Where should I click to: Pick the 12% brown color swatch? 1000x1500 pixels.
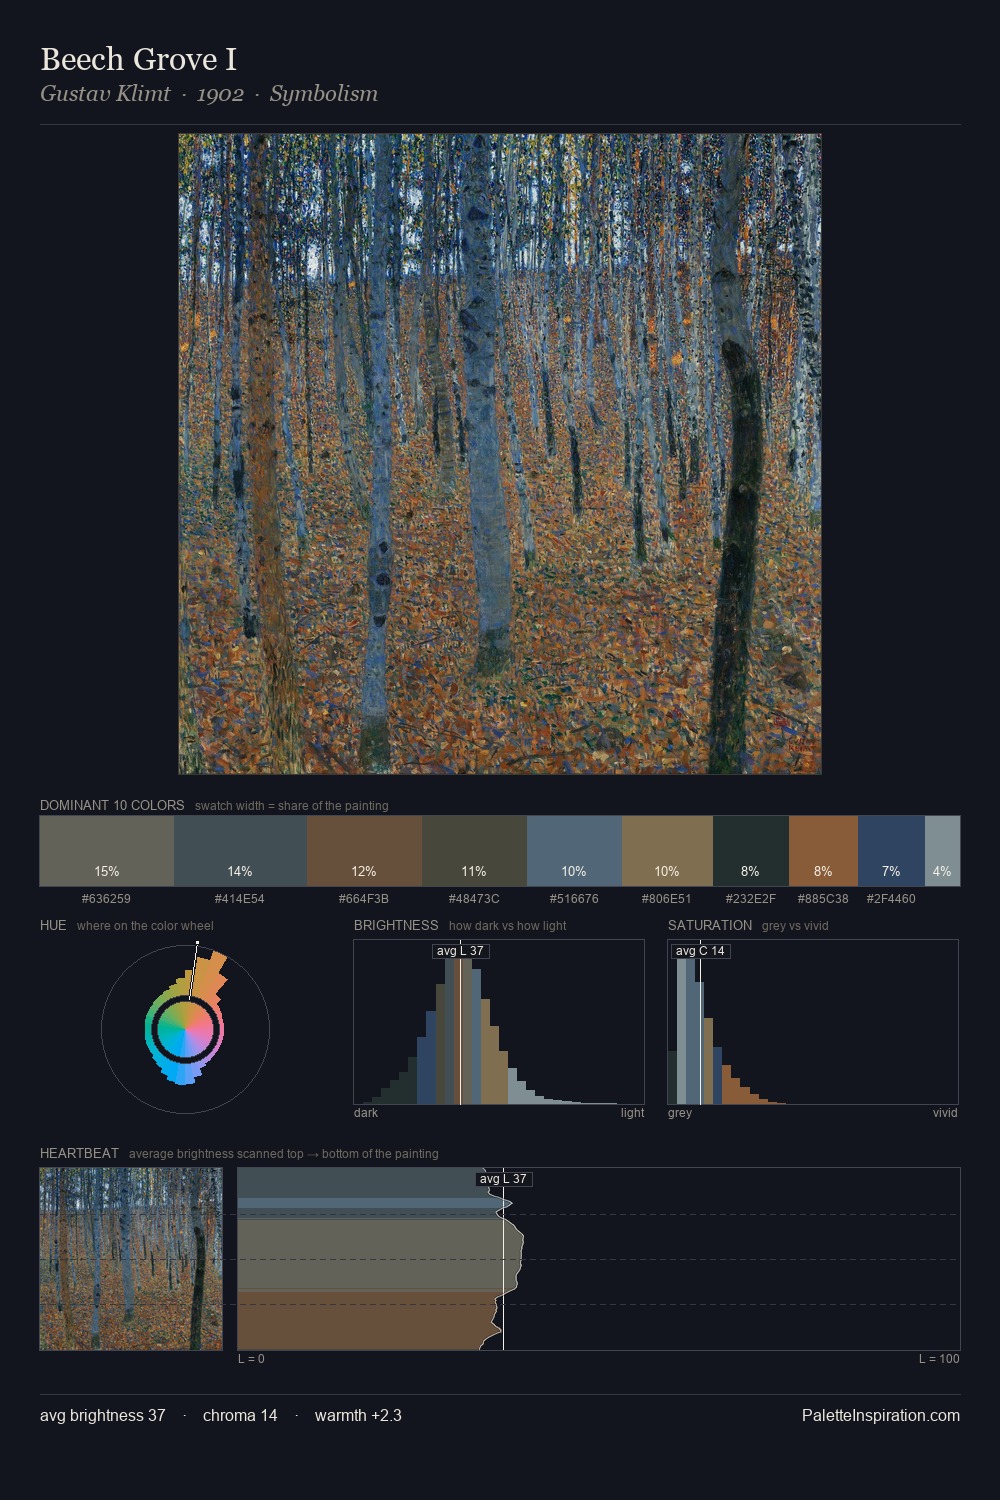364,851
